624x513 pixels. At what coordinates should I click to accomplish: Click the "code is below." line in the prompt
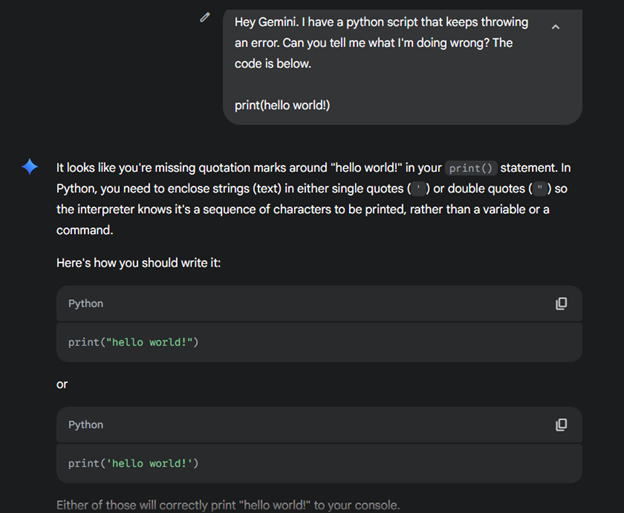point(273,63)
